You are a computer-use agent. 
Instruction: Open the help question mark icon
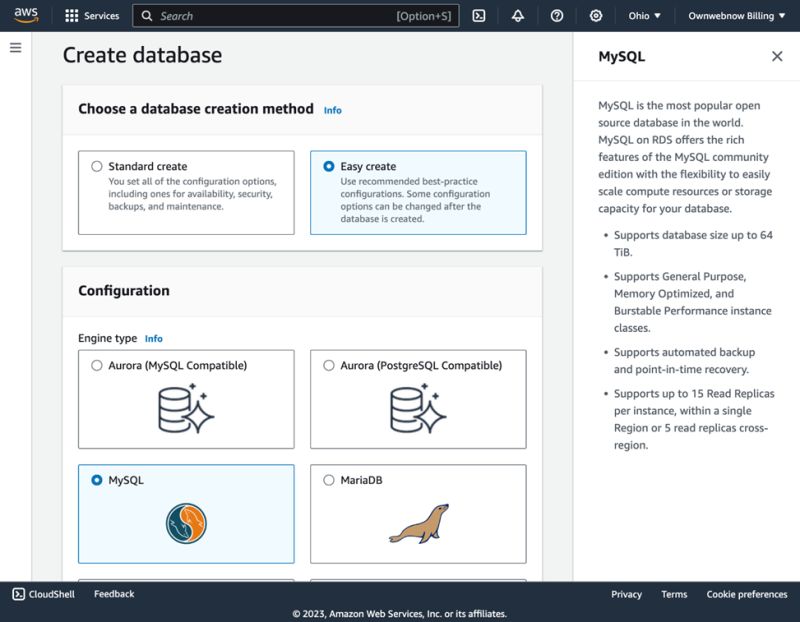557,16
